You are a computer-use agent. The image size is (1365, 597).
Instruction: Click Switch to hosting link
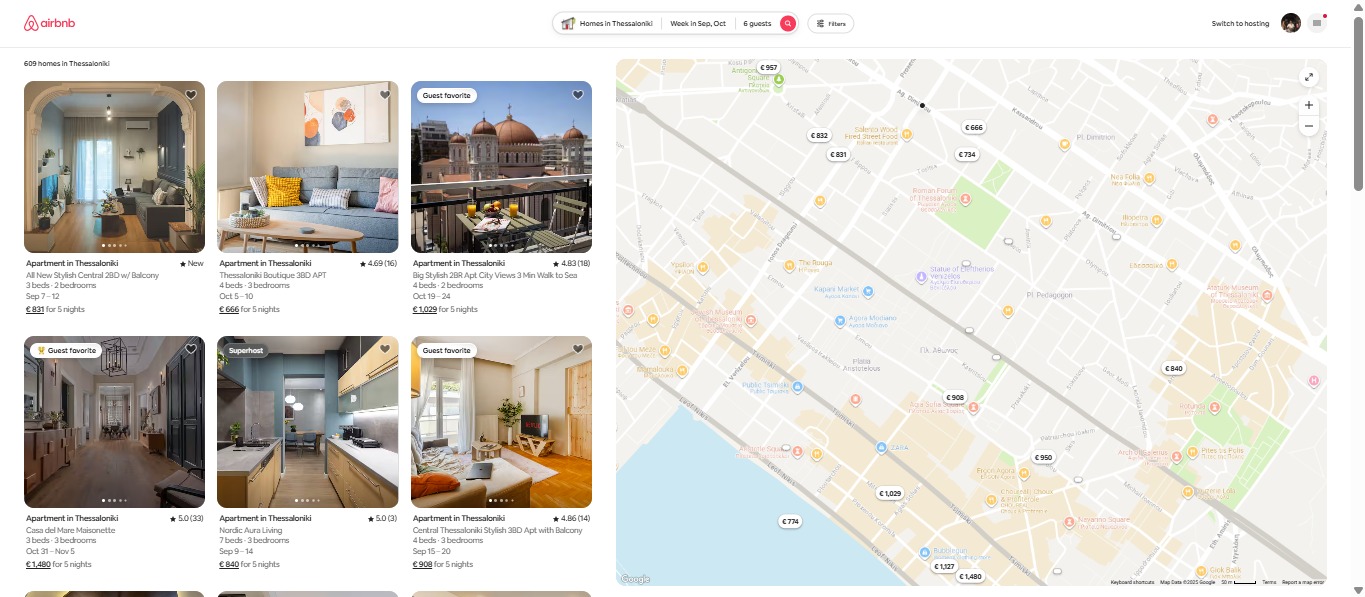[x=1240, y=23]
